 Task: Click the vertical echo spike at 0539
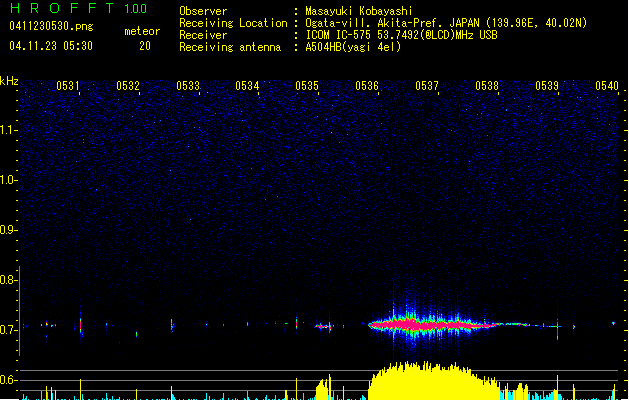(x=557, y=328)
